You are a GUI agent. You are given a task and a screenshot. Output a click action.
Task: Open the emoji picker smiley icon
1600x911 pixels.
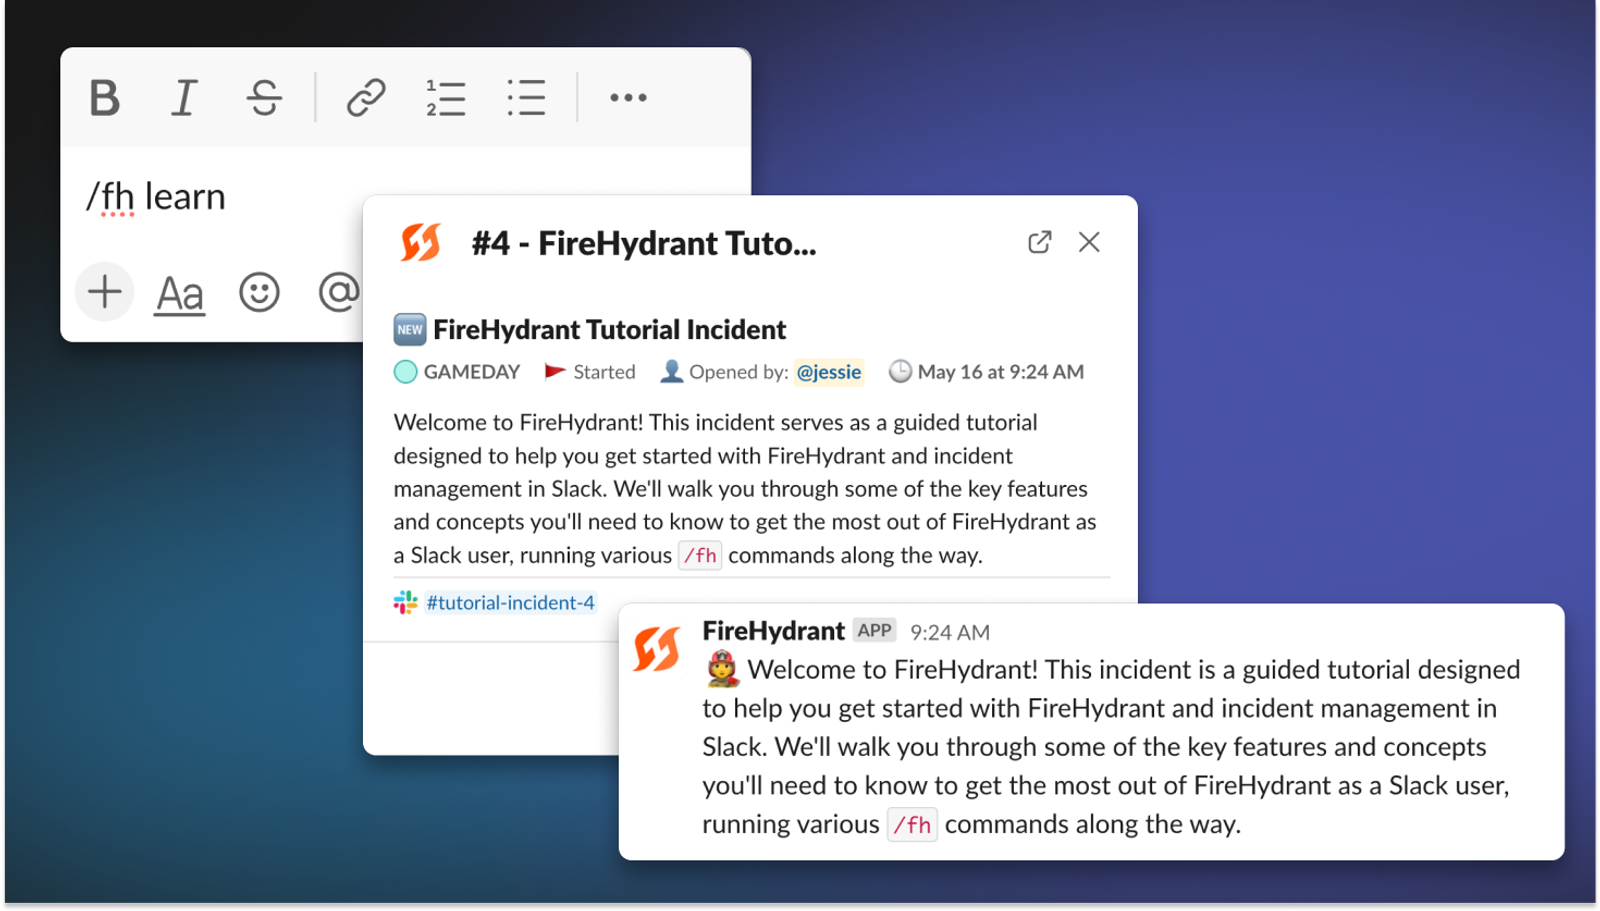259,292
